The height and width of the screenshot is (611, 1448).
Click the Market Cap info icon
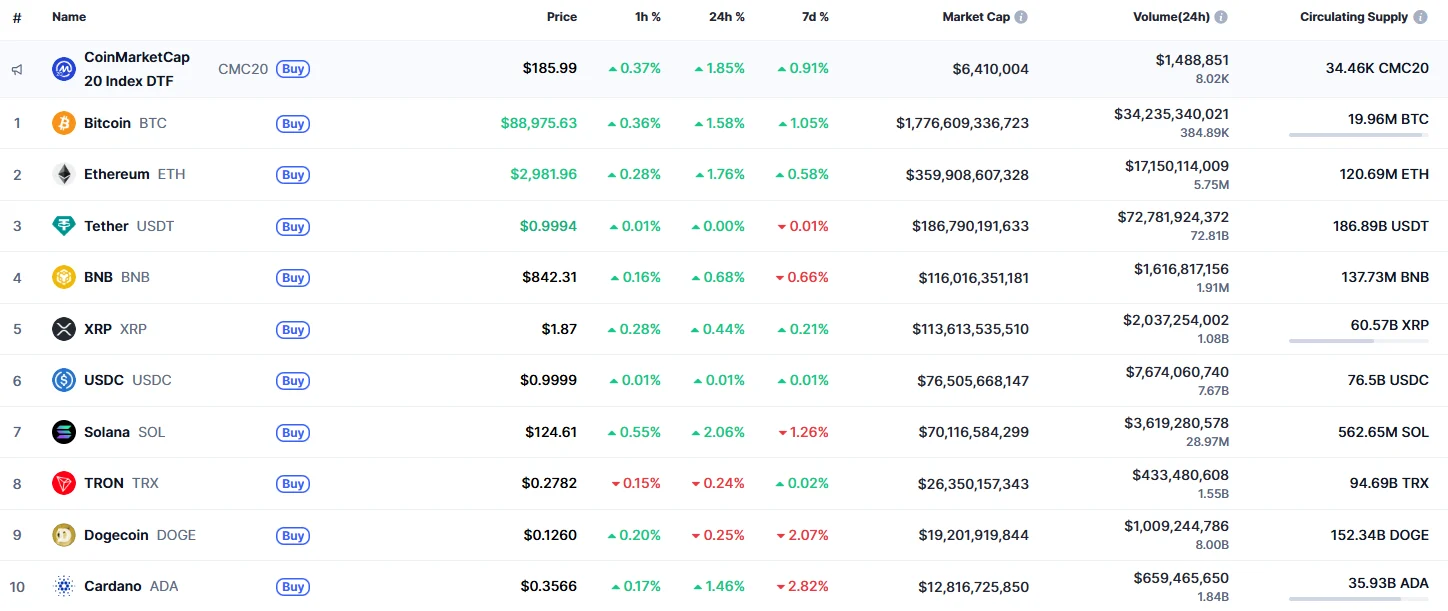coord(1021,17)
